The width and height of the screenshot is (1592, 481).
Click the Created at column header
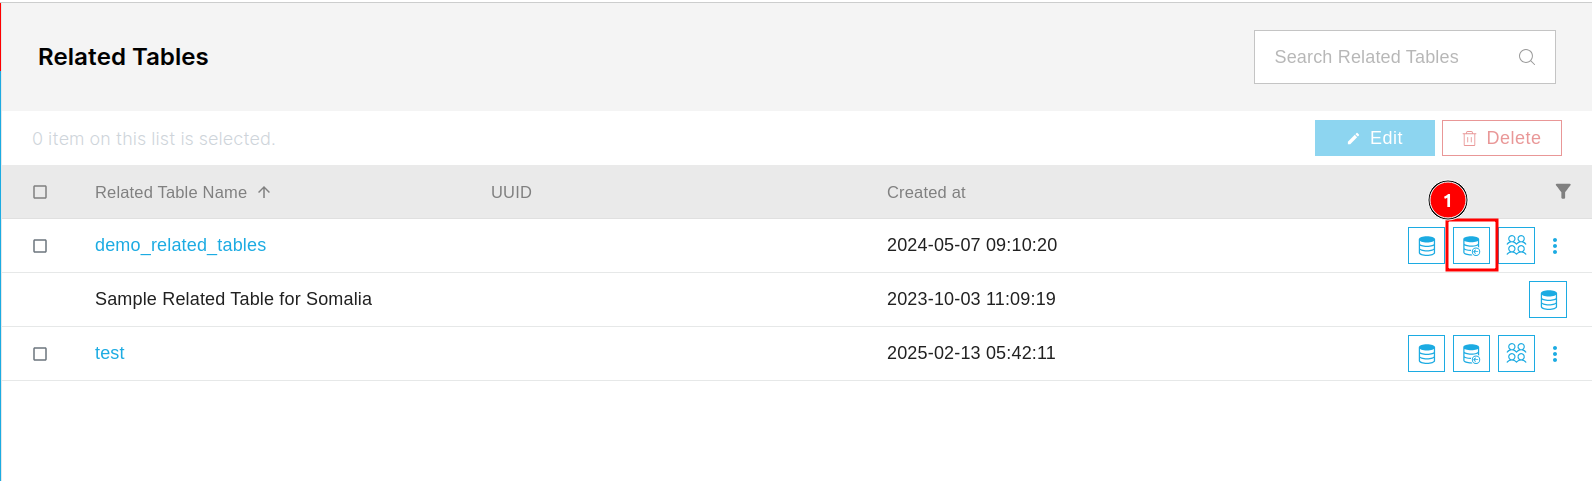[926, 192]
